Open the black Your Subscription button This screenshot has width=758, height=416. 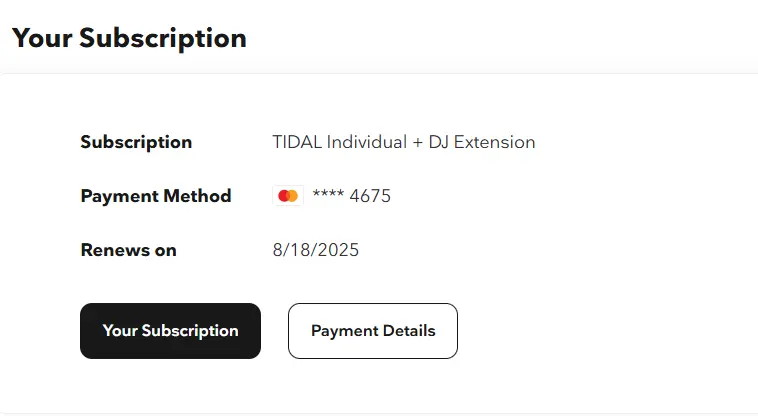170,331
